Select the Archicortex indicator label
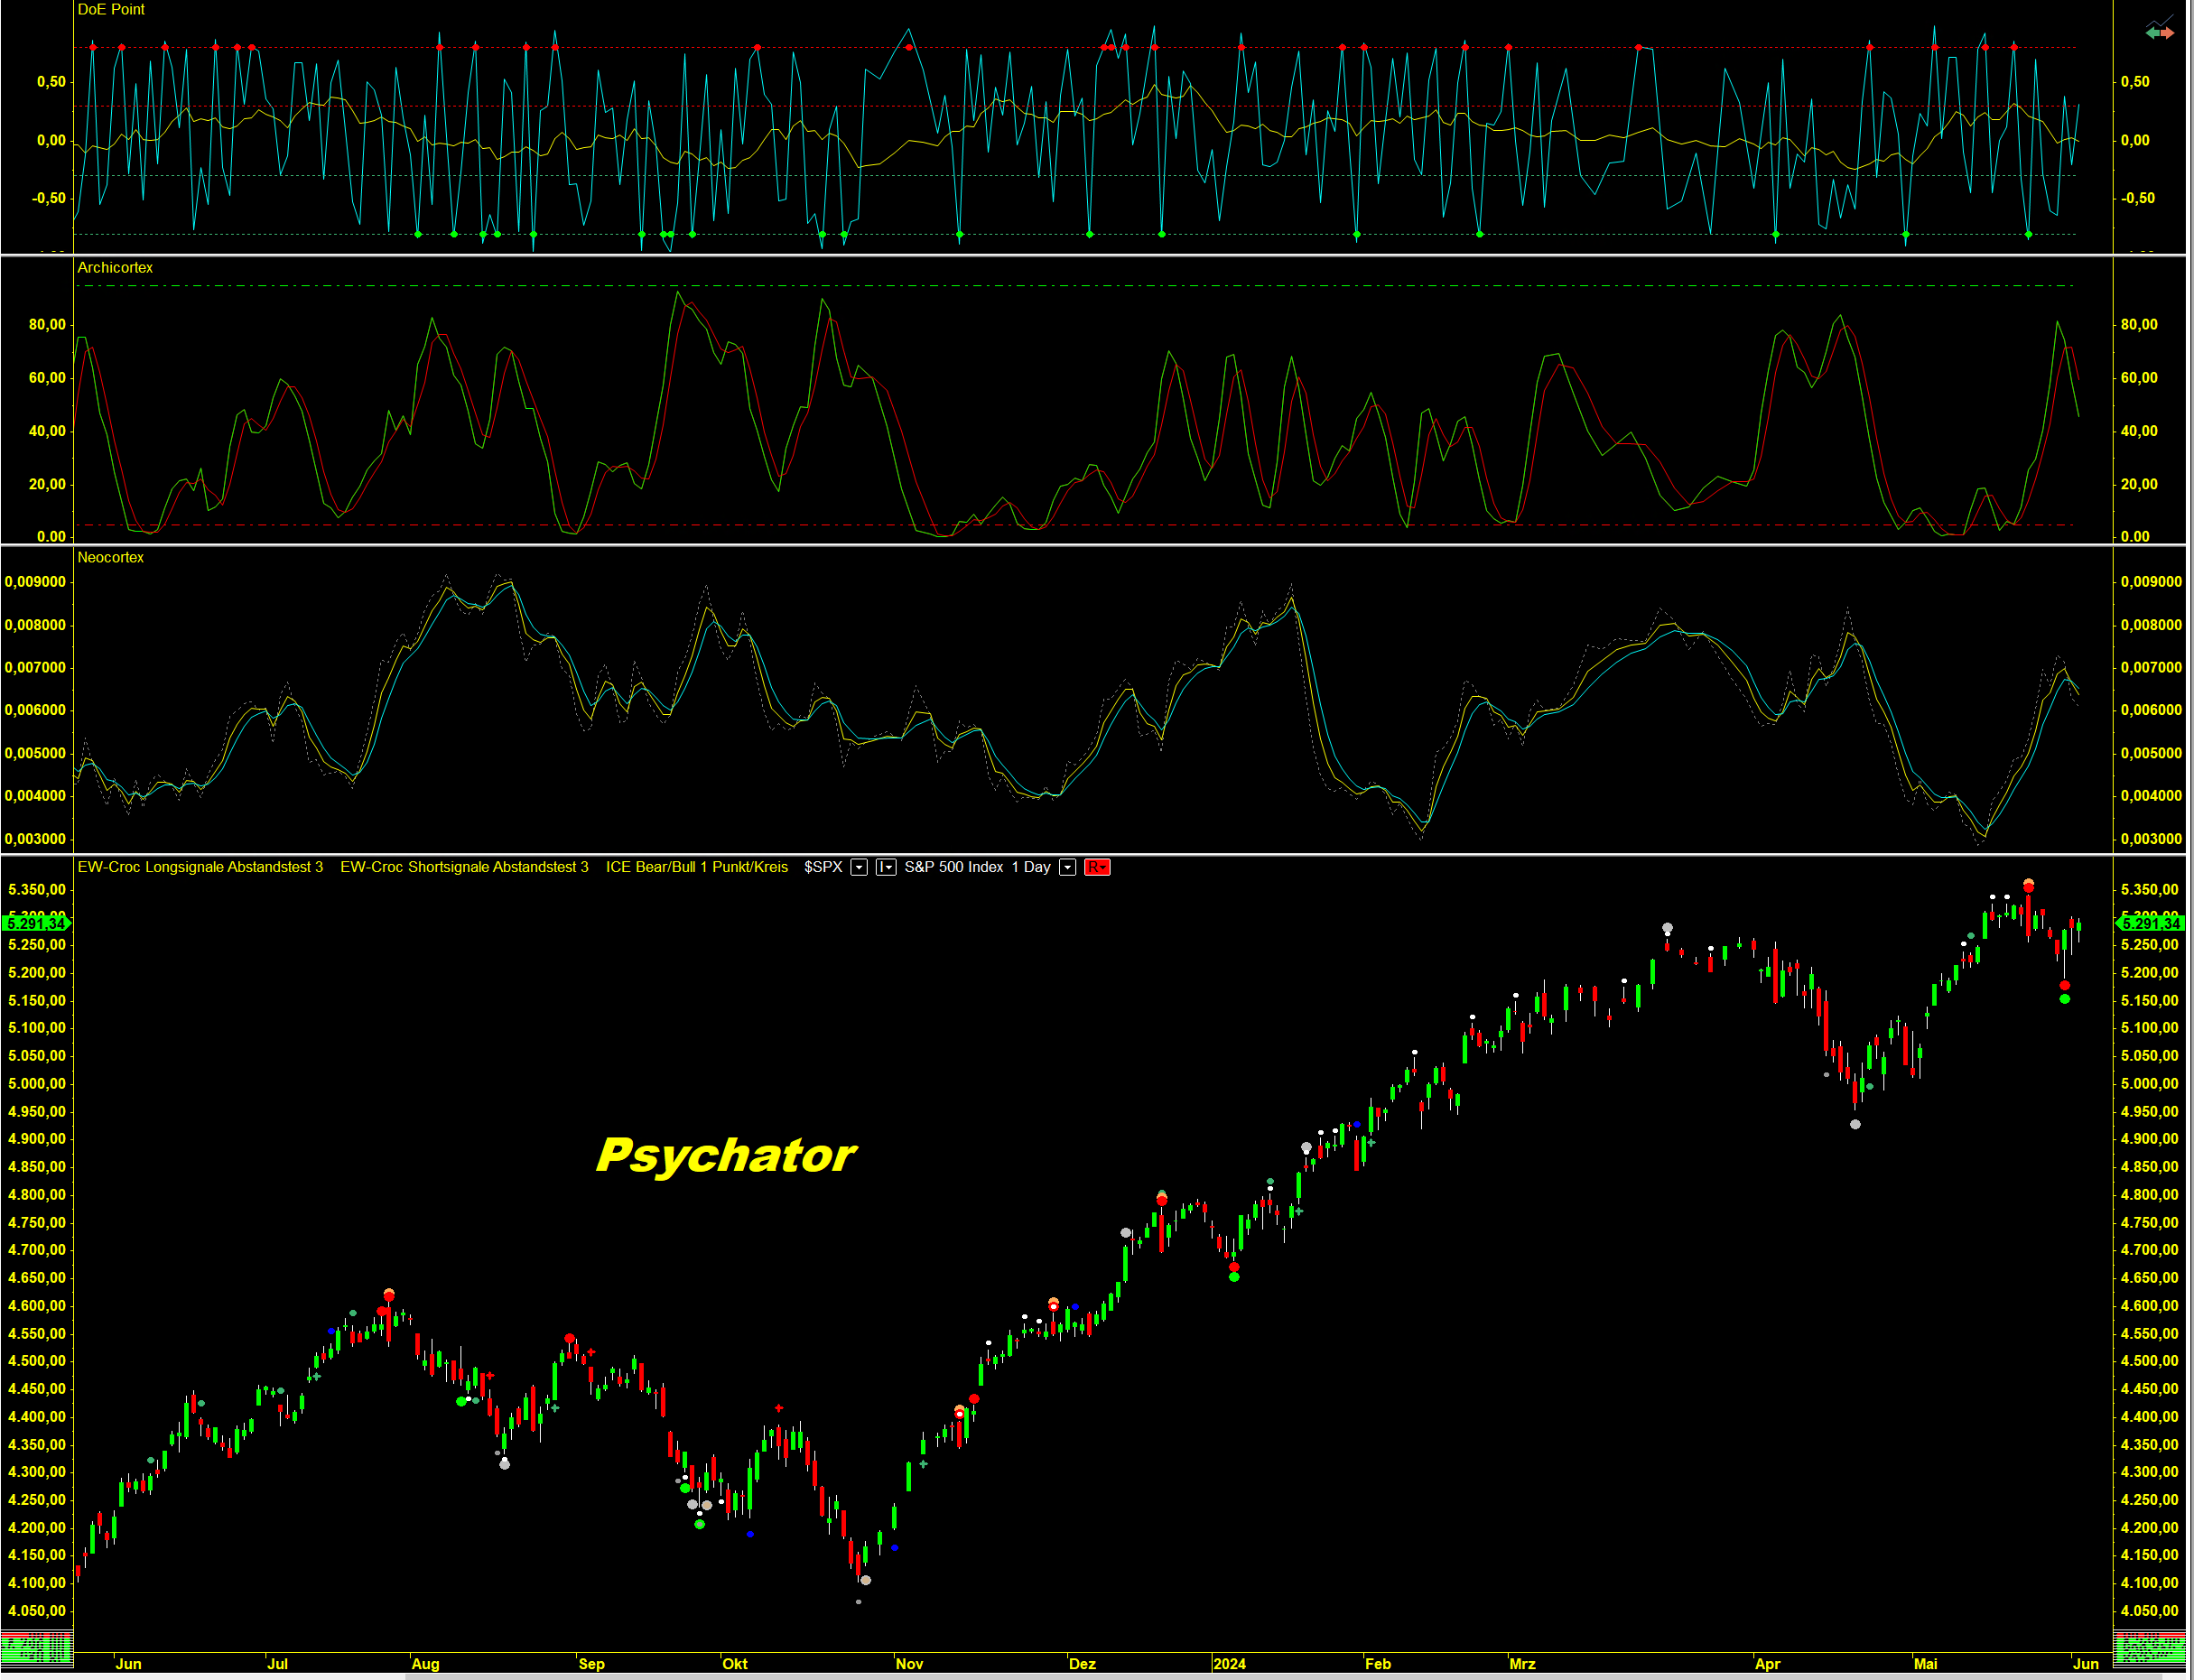Screen dimensions: 2194x1680 pos(115,267)
